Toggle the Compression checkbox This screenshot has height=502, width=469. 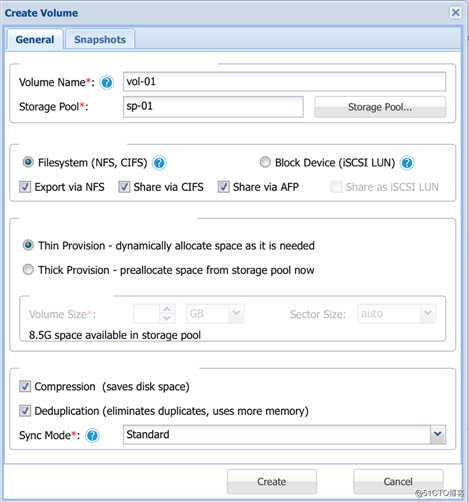pos(25,386)
